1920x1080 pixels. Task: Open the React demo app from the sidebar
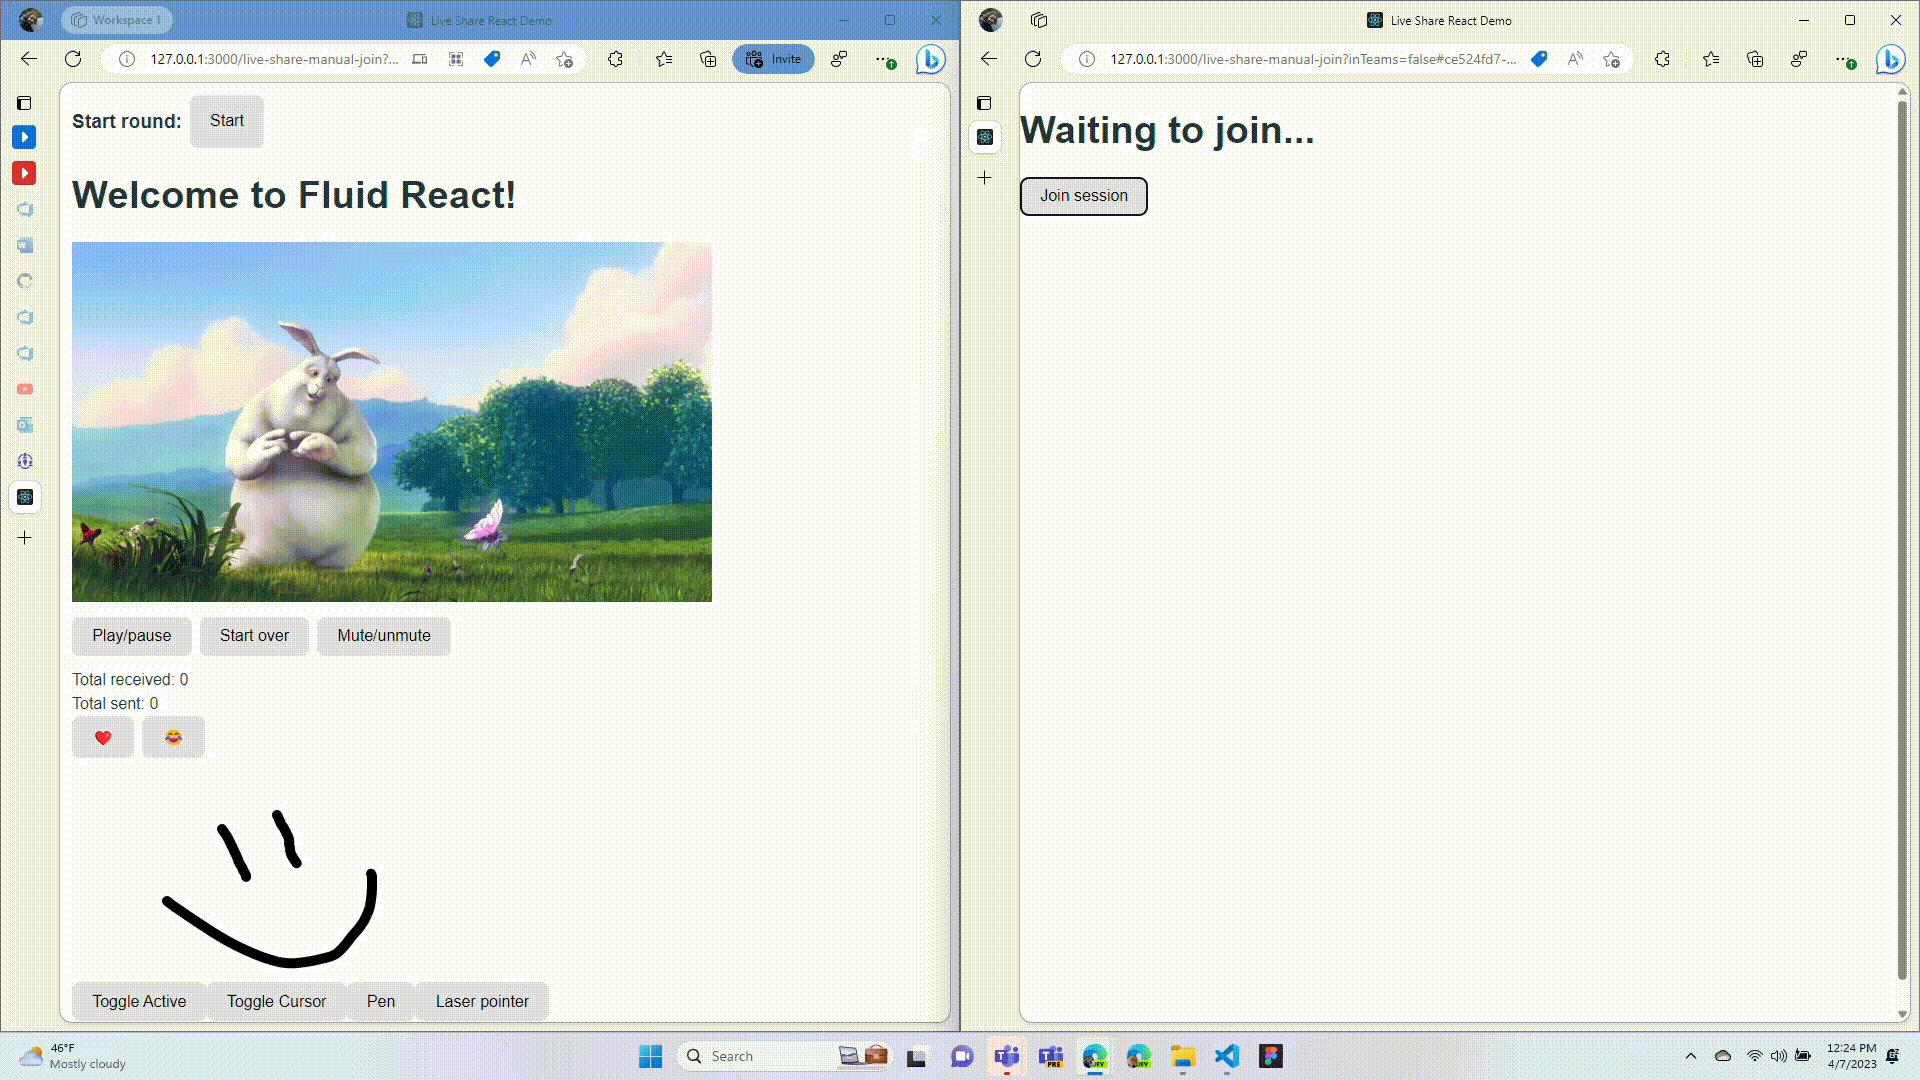tap(24, 497)
